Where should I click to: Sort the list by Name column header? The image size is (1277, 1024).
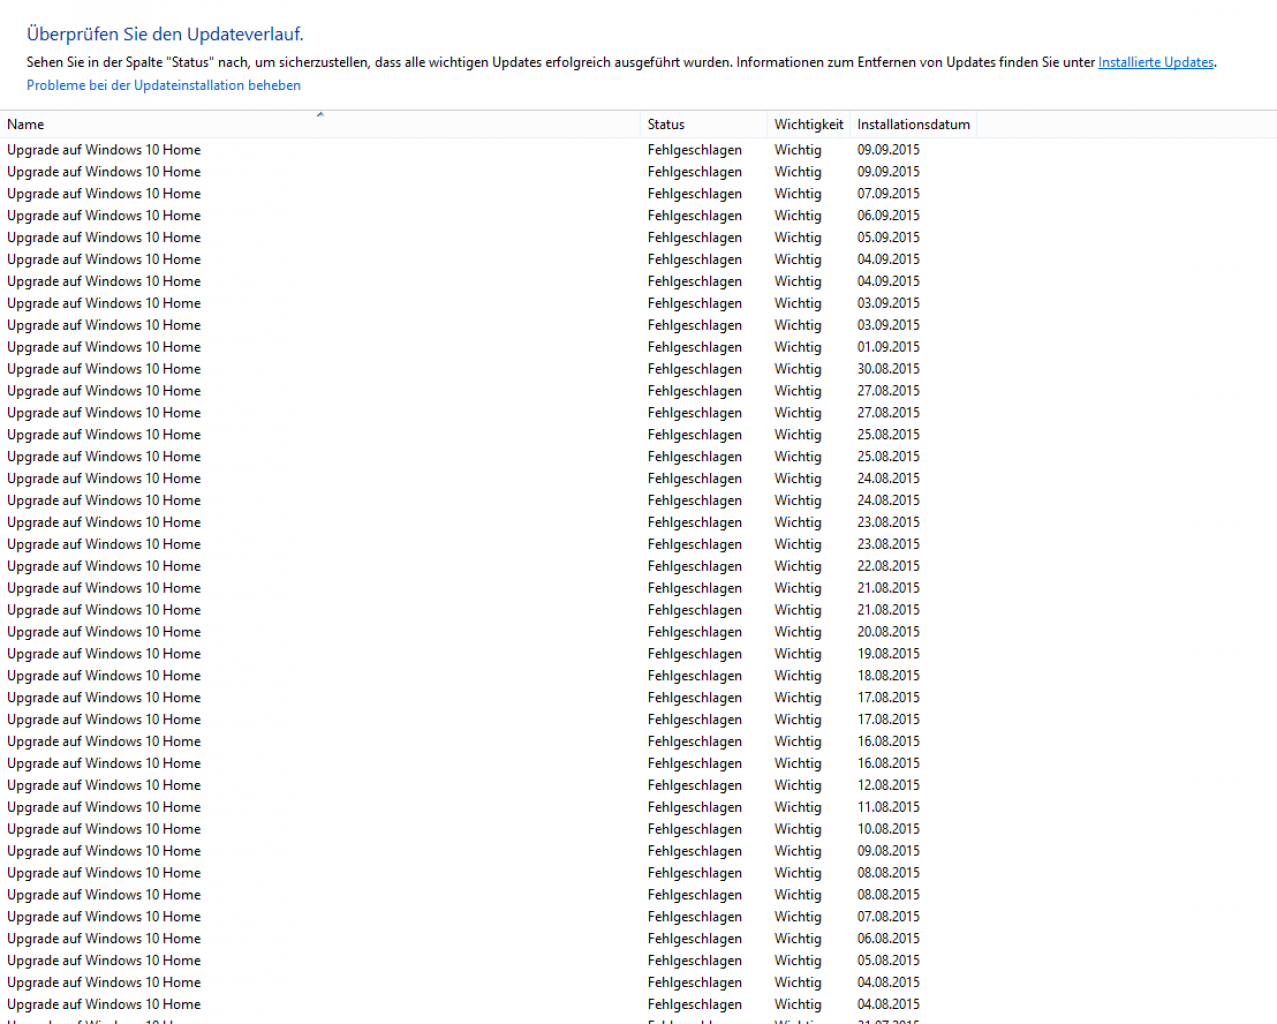pyautogui.click(x=320, y=124)
